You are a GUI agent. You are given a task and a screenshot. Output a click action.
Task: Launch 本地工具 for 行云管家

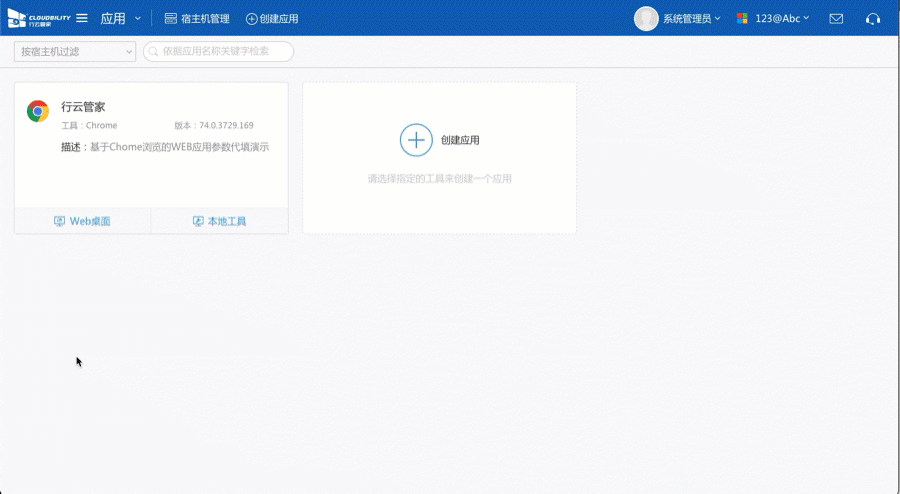[x=219, y=221]
